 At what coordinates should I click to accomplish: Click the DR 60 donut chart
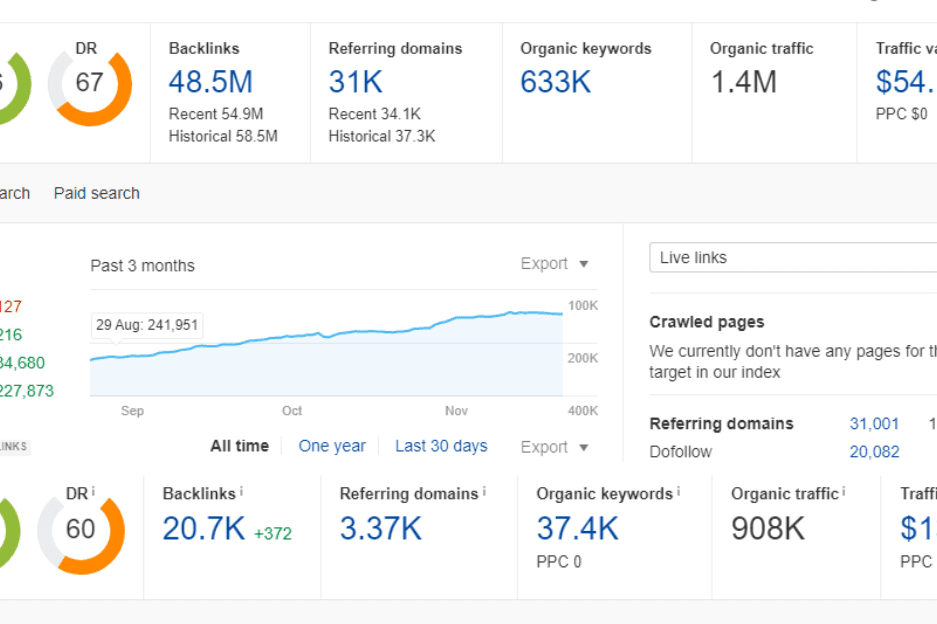point(80,528)
